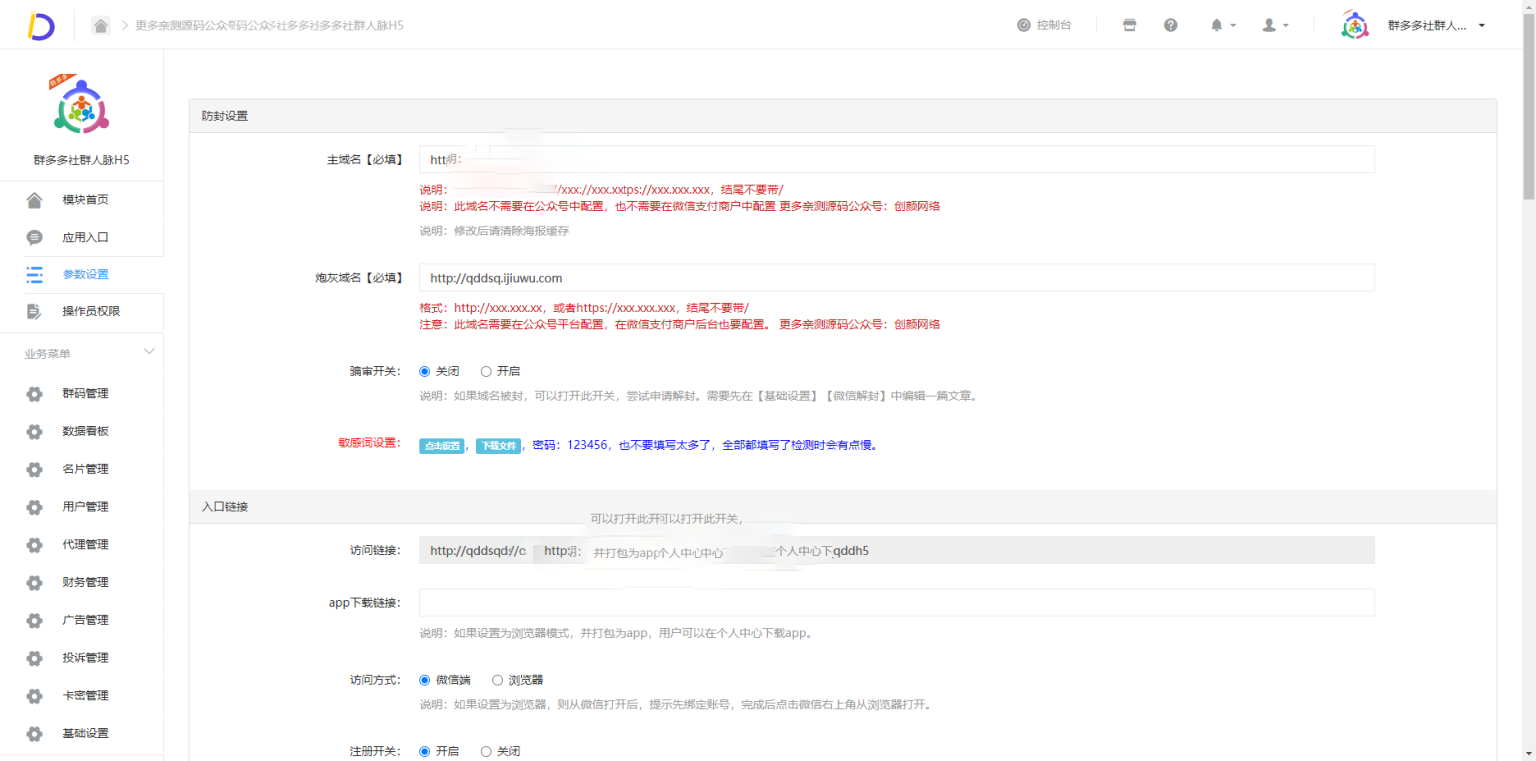Image resolution: width=1536 pixels, height=761 pixels.
Task: Click the gear icon beside 群码管理
Action: pos(35,394)
